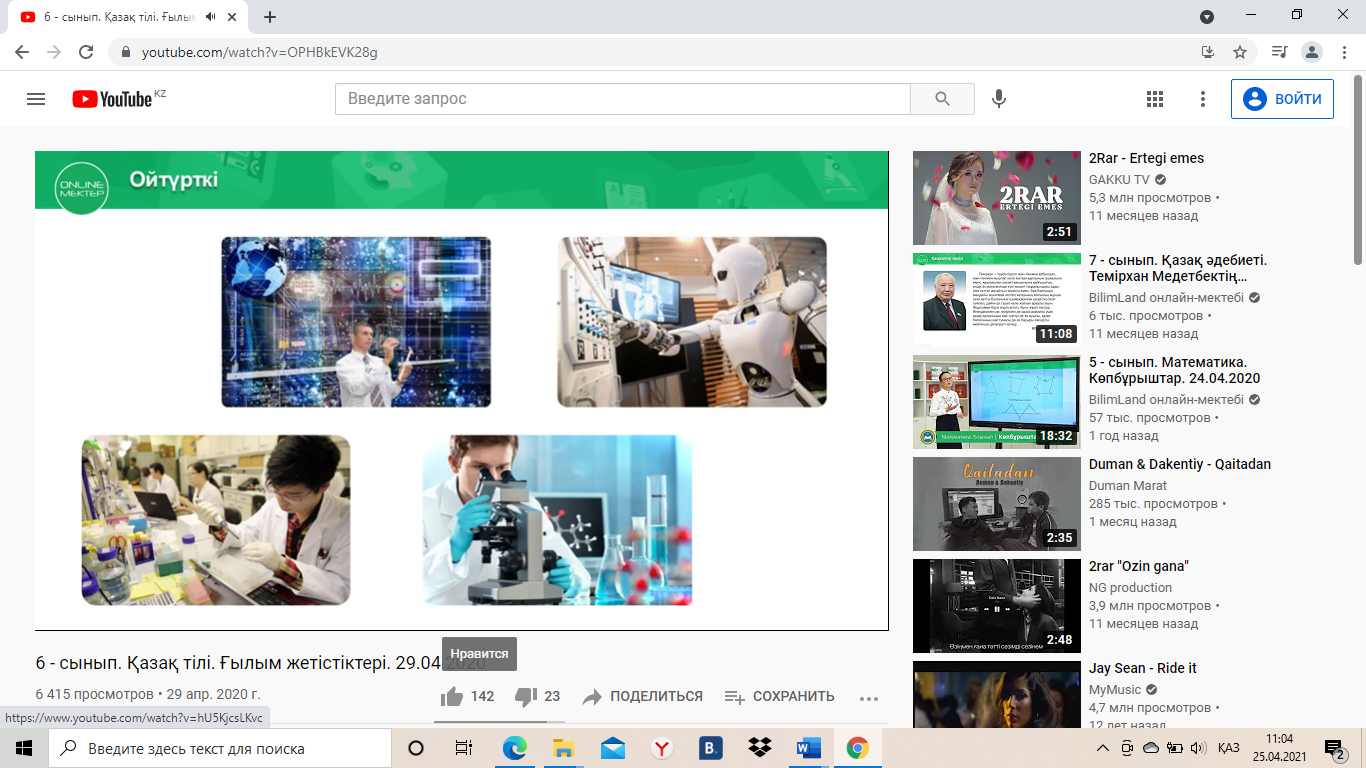Open 2Rar - Ertegi emes title link

1146,158
